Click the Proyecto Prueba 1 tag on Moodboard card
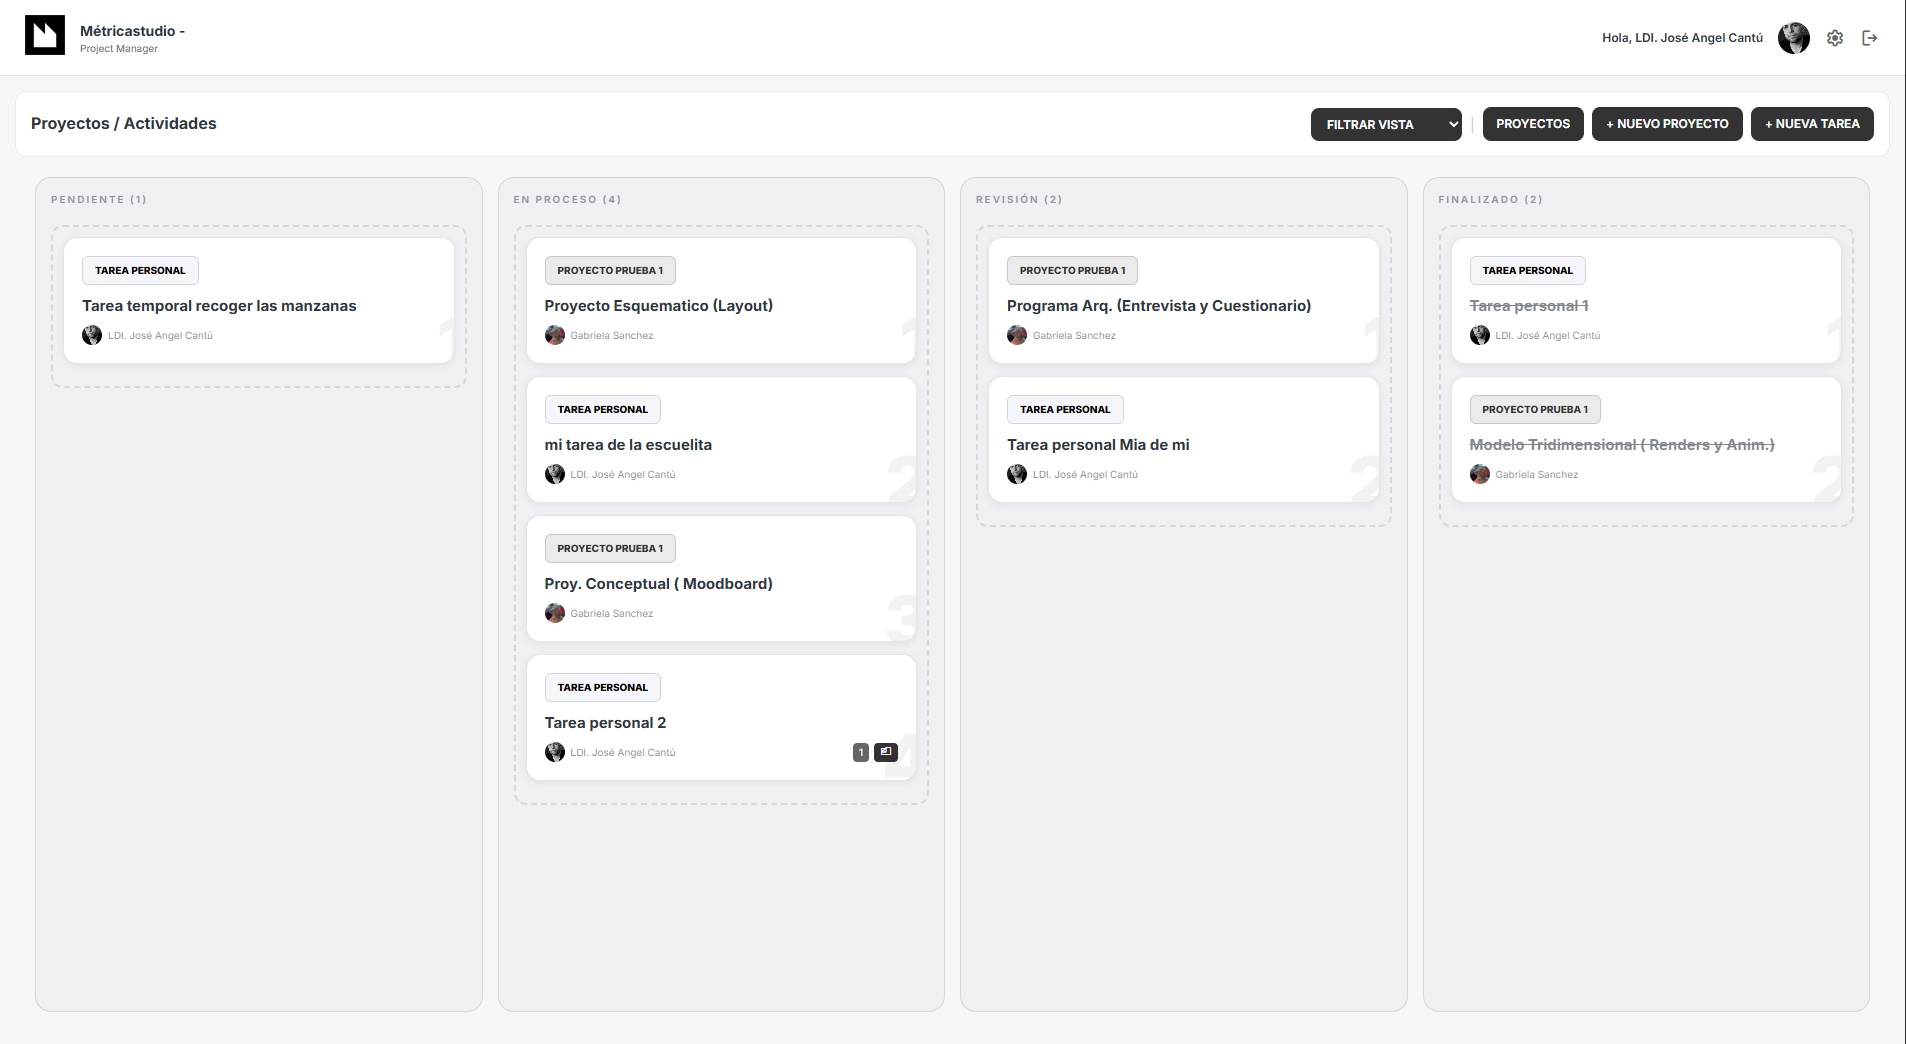The height and width of the screenshot is (1044, 1906). 610,548
